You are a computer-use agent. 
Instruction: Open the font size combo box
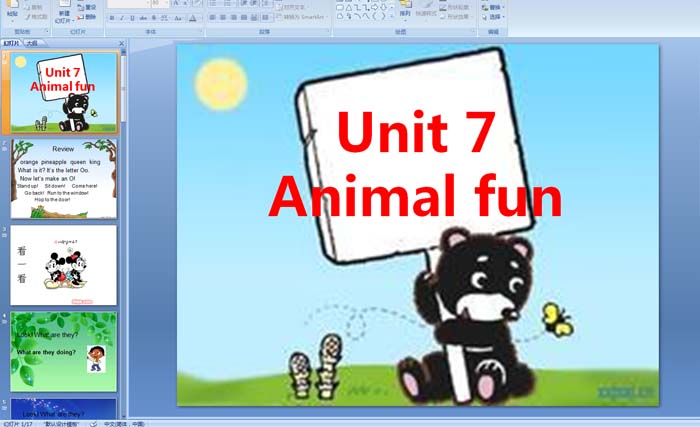160,3
